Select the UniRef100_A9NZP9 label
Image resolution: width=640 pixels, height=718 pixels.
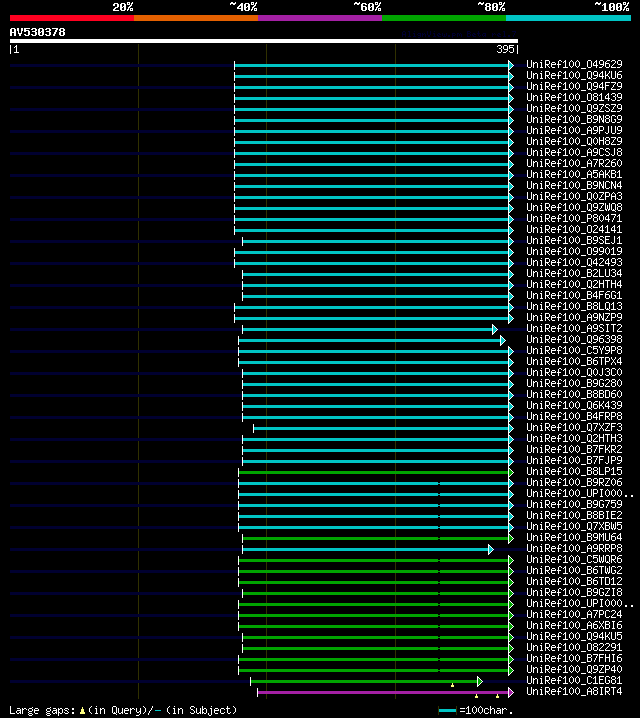(574, 317)
